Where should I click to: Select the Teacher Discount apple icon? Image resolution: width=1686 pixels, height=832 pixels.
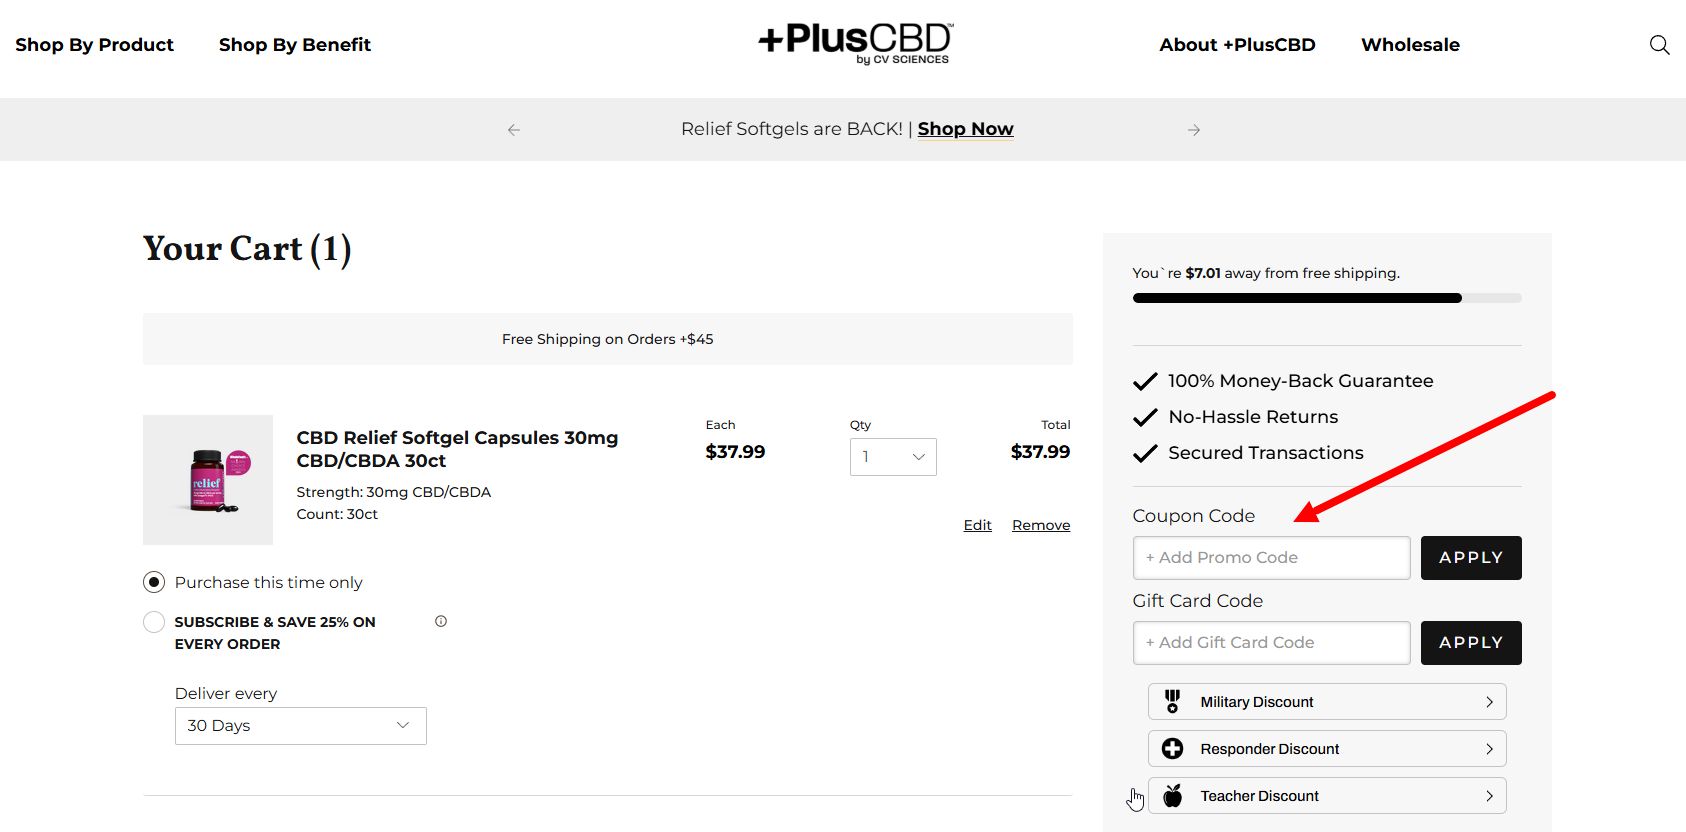click(1172, 795)
